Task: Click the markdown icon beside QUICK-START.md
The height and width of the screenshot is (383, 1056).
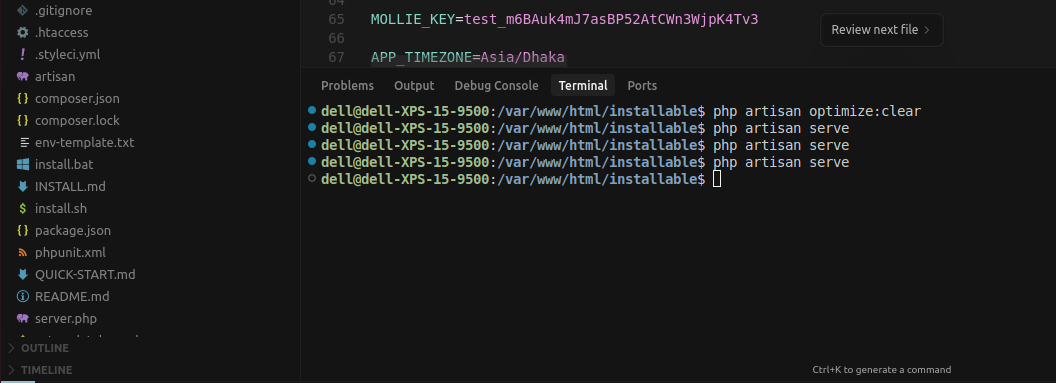Action: pyautogui.click(x=22, y=275)
